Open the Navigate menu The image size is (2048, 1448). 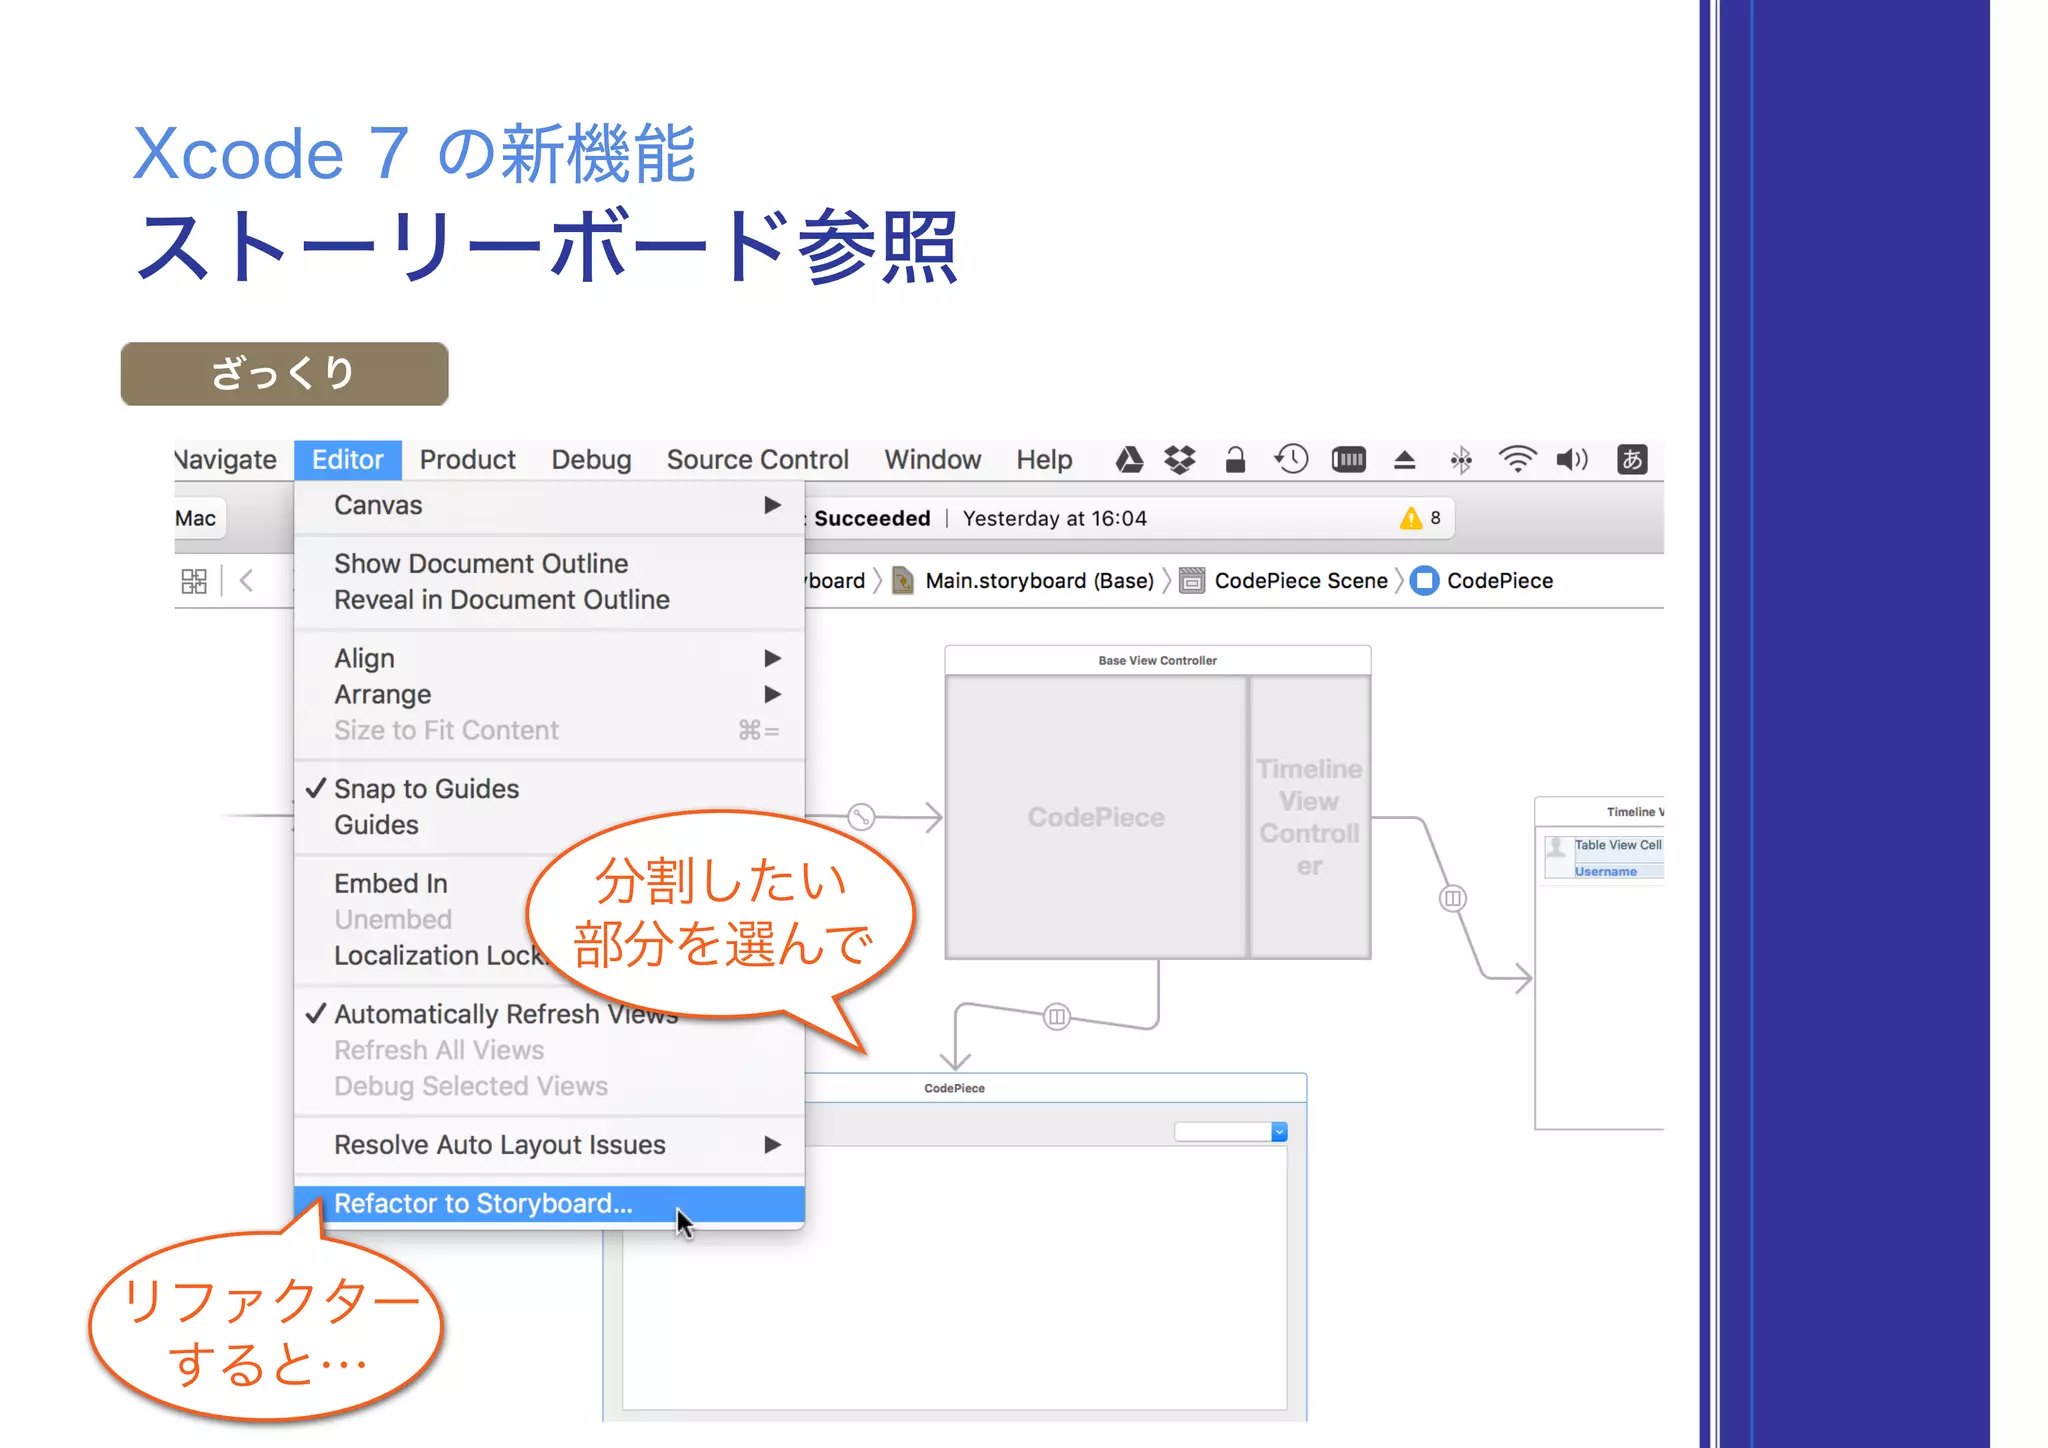[x=226, y=460]
